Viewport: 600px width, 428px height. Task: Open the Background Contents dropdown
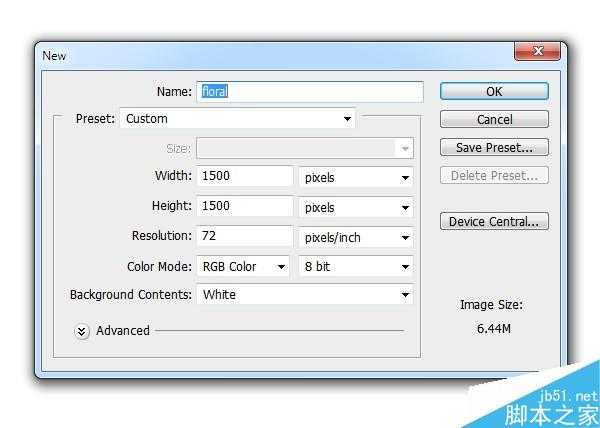(x=304, y=295)
